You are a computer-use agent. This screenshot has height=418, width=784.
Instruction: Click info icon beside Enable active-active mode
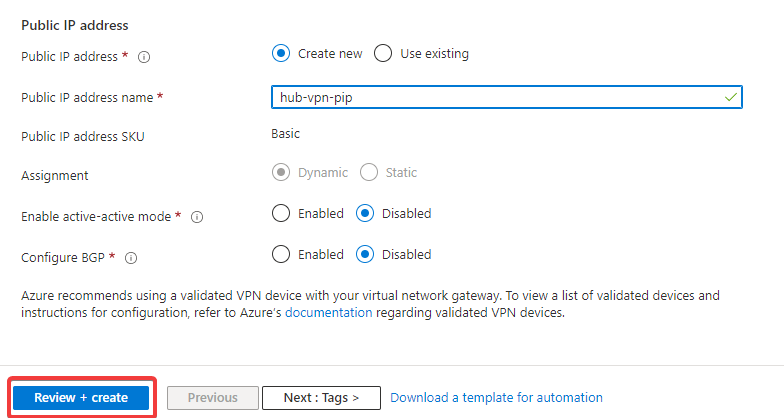197,217
